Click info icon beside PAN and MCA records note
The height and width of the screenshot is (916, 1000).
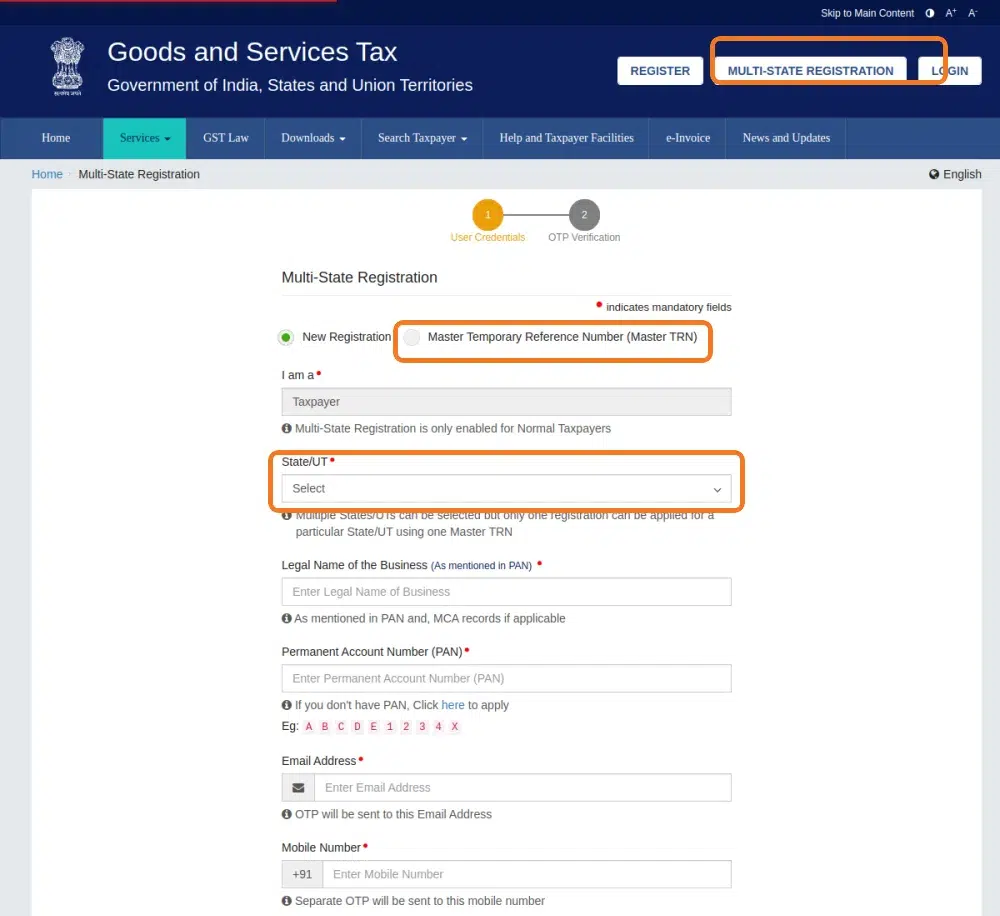click(287, 618)
